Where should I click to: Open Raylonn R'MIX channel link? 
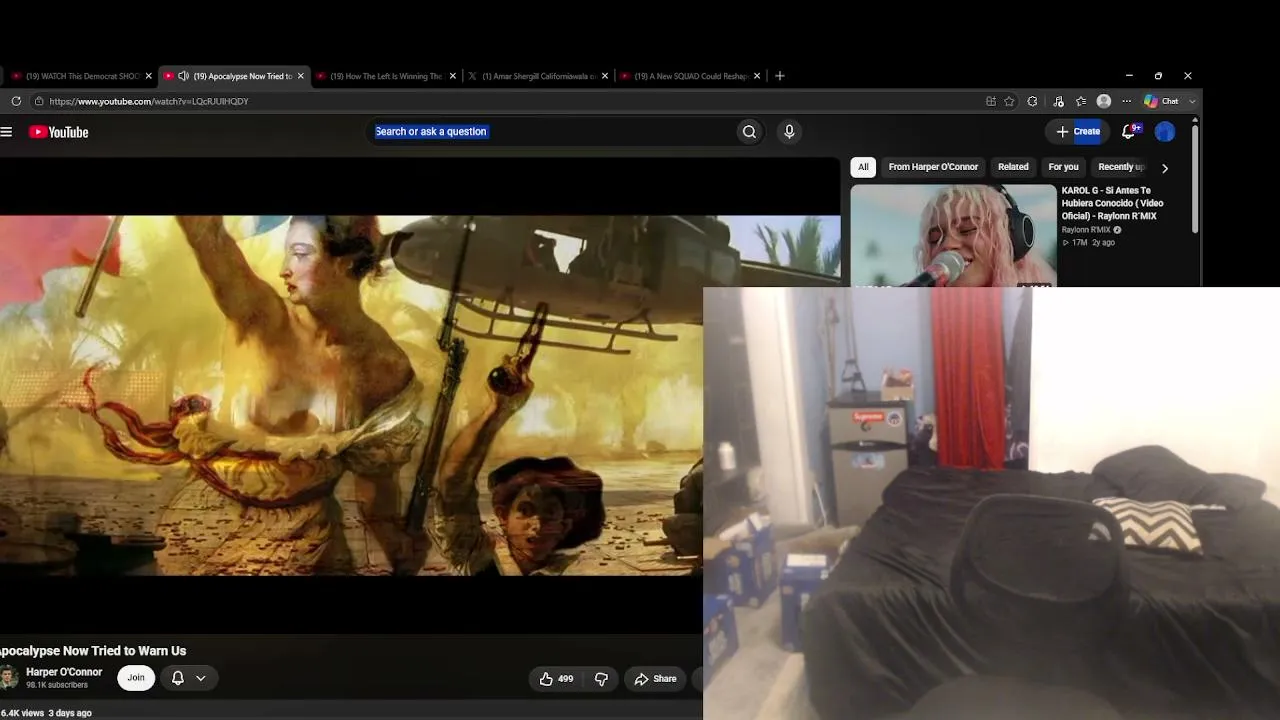pos(1086,230)
